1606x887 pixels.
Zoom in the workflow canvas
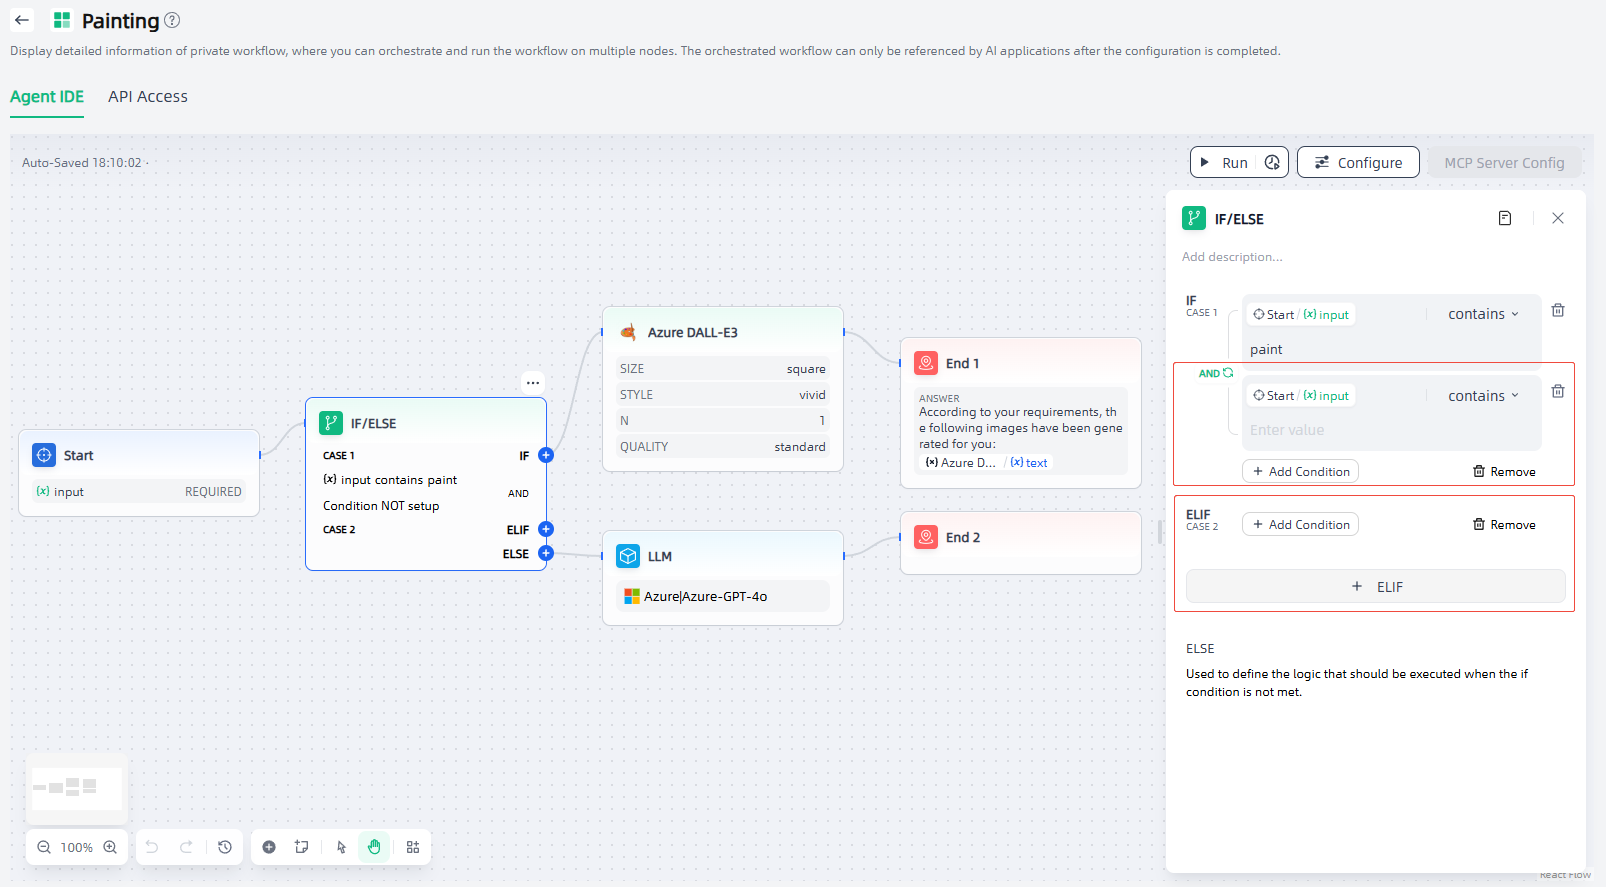[110, 847]
